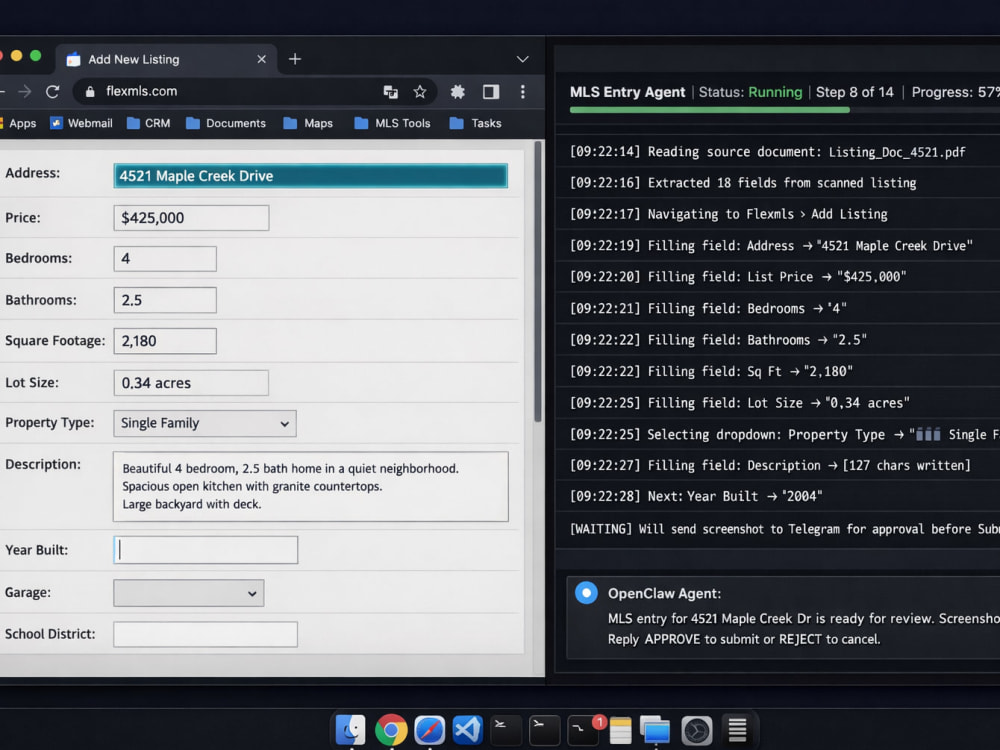Open the MLS Tools bookmark folder
Image resolution: width=1000 pixels, height=750 pixels.
(x=392, y=123)
